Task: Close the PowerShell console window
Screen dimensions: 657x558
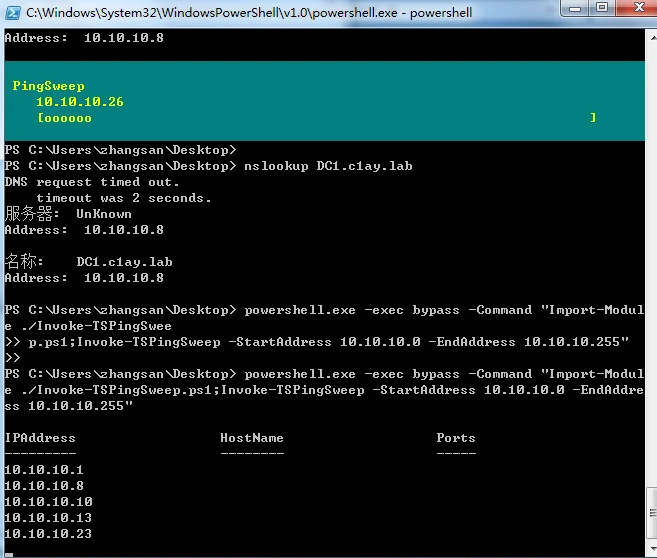Action: coord(635,9)
